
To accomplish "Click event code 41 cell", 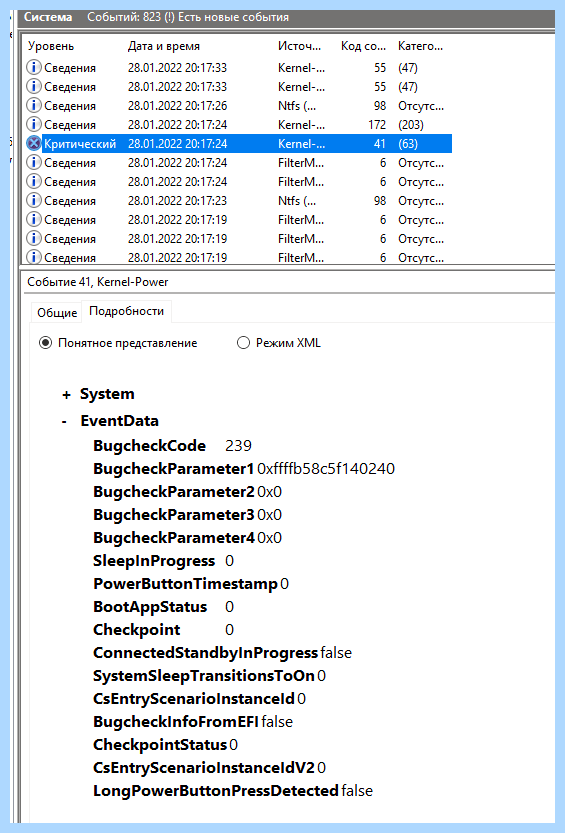I will pos(380,144).
